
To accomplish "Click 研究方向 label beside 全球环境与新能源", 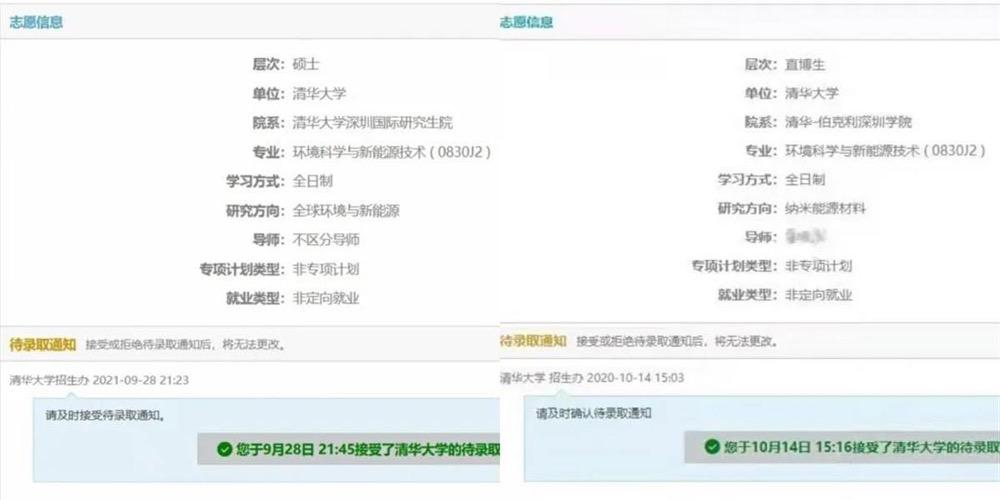I will [x=255, y=210].
